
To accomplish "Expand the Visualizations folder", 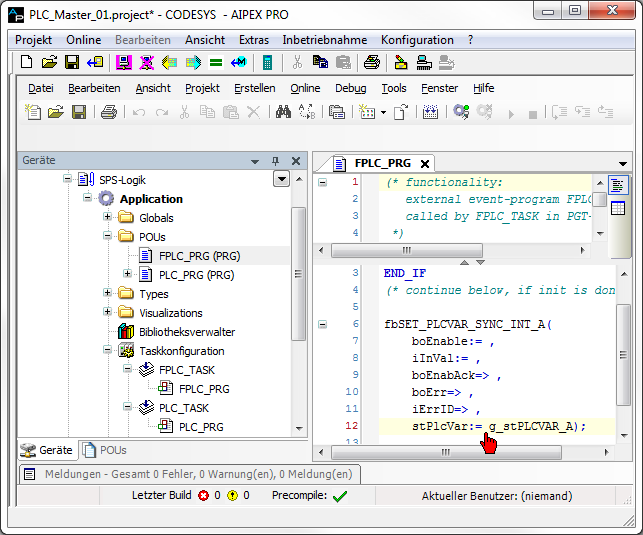I will tap(107, 312).
